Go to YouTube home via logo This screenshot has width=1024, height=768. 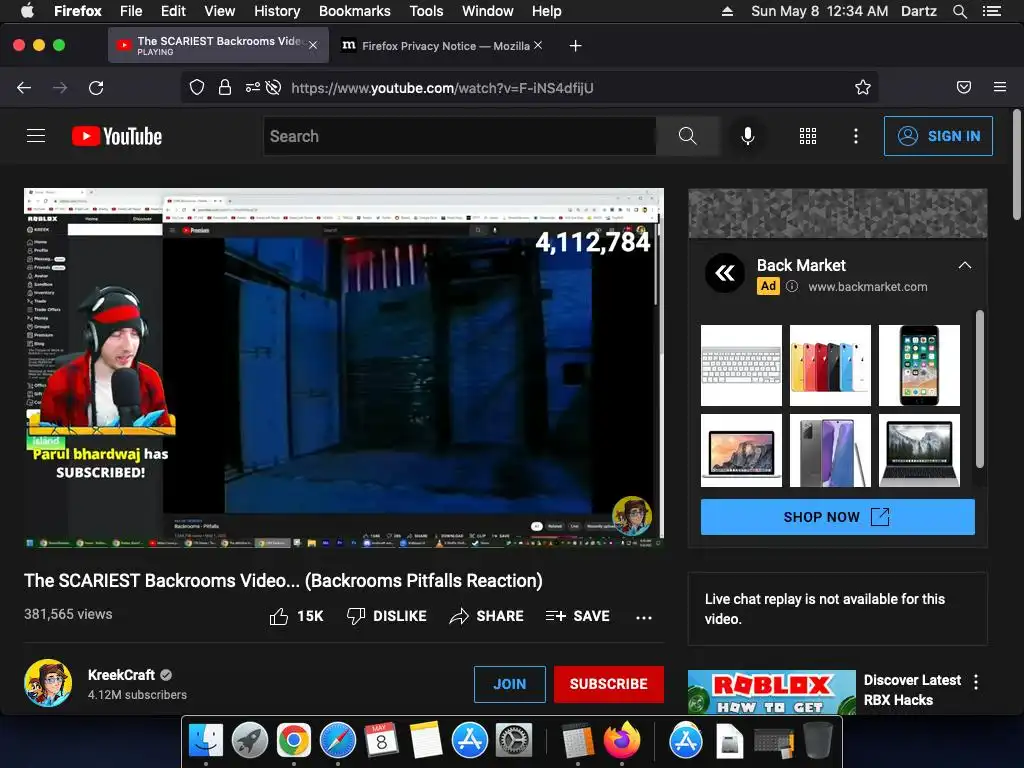(x=117, y=136)
